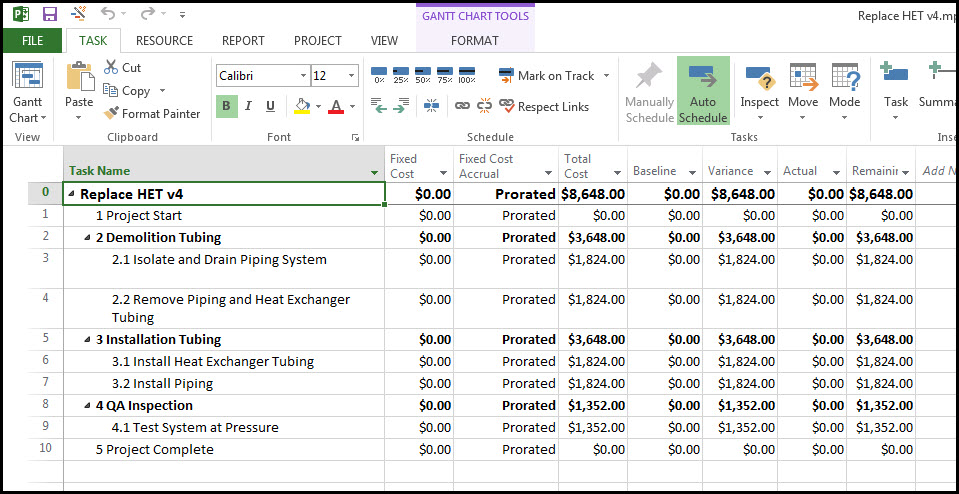
Task: Open the Task Name column filter dropdown
Action: pos(374,173)
